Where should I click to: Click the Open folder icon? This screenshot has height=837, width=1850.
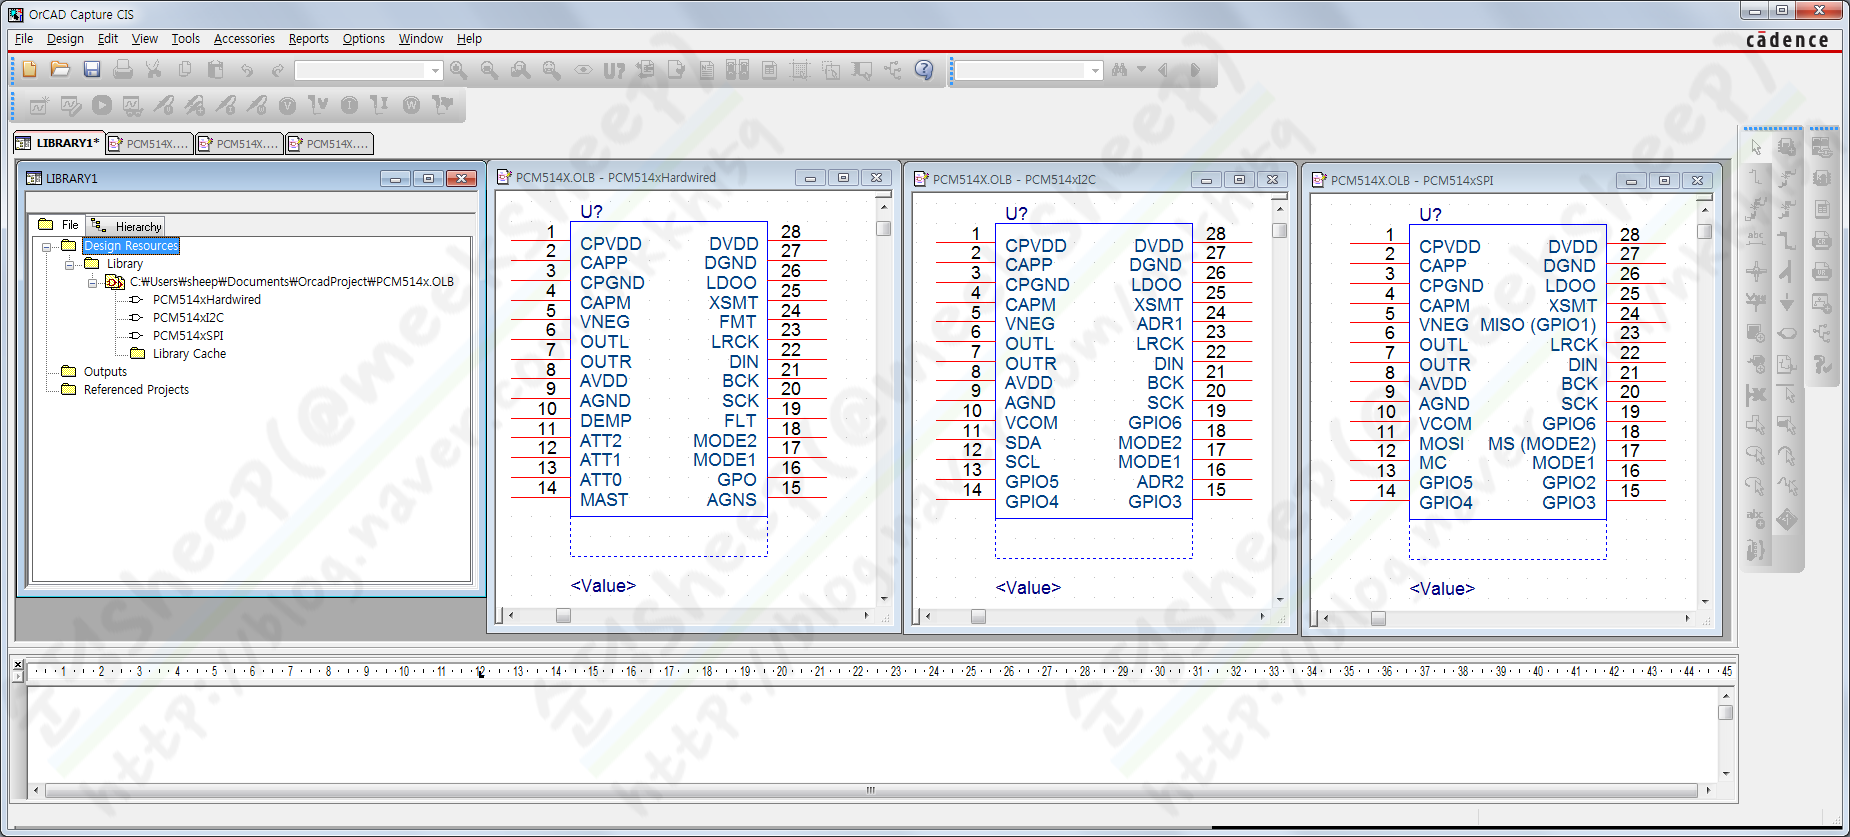[x=60, y=70]
